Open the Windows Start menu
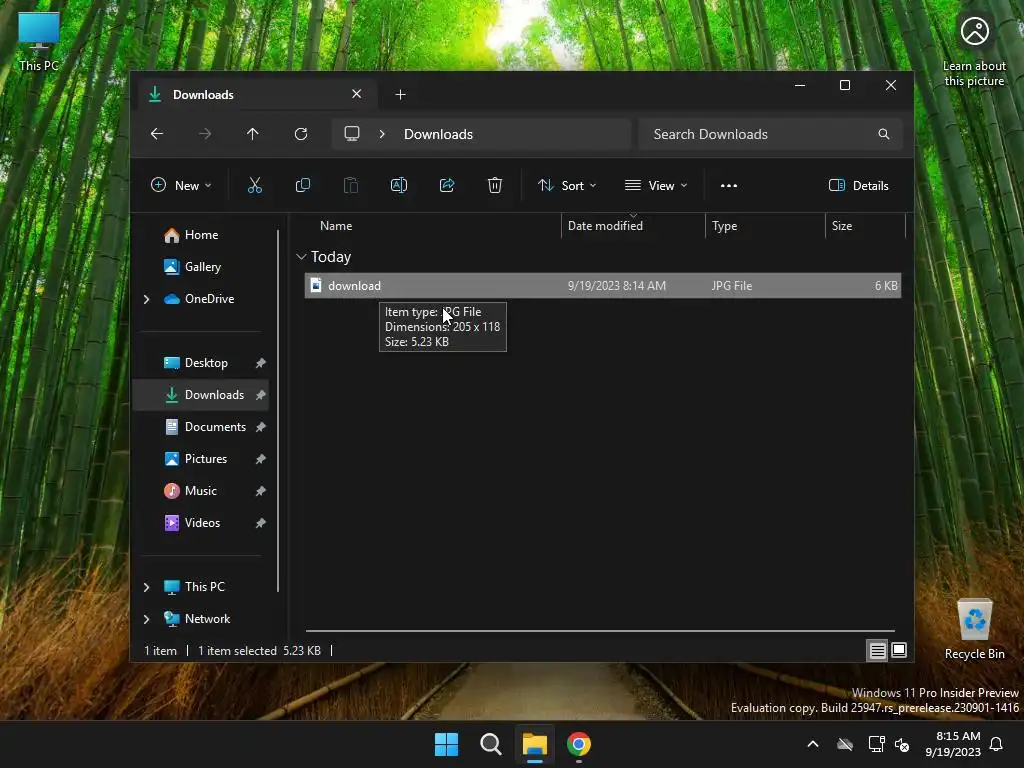 click(447, 744)
